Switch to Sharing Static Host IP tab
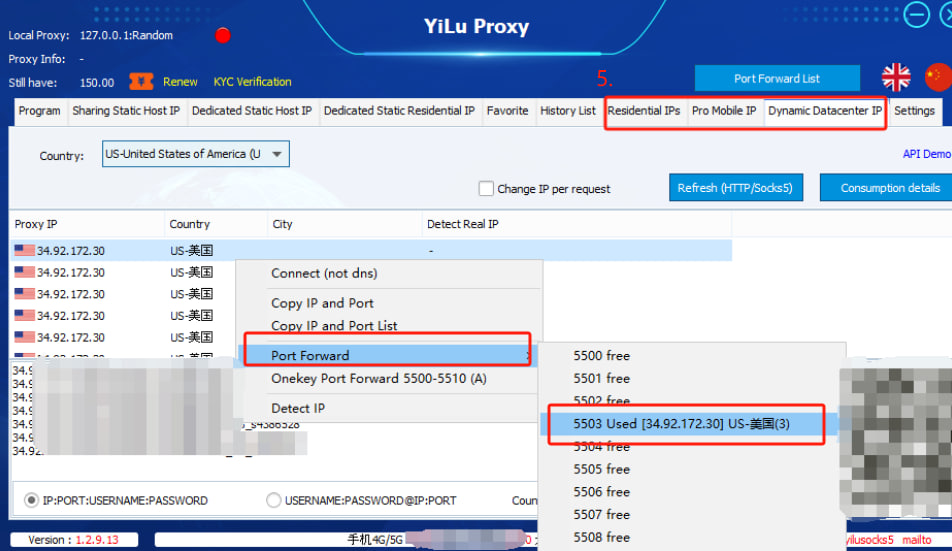Image resolution: width=952 pixels, height=551 pixels. 126,111
